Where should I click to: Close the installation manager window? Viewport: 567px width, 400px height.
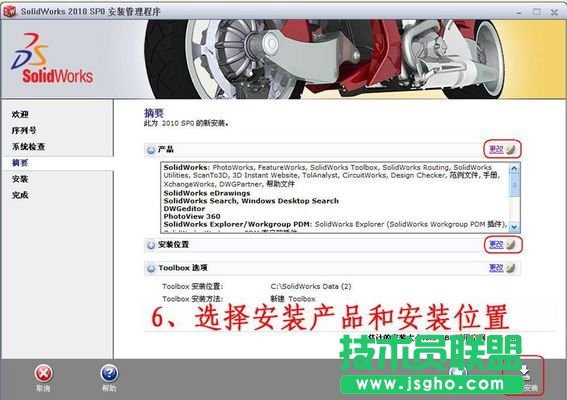coord(554,12)
